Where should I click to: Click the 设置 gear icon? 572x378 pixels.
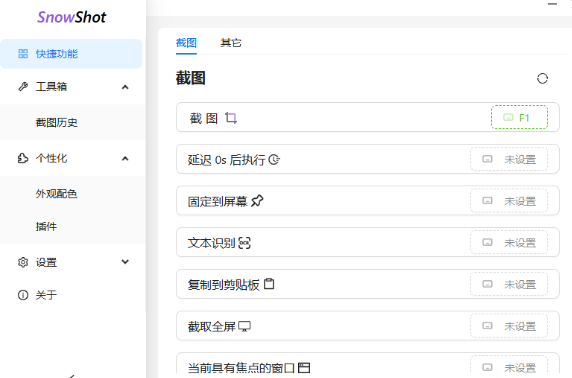[x=23, y=262]
